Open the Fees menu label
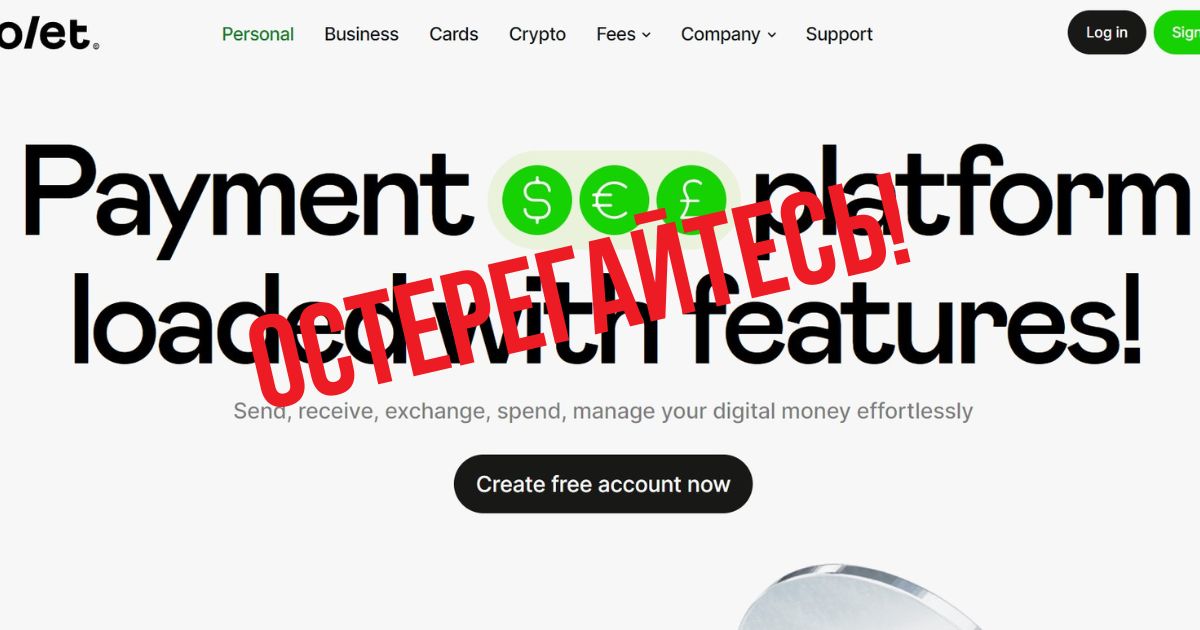This screenshot has width=1200, height=630. click(x=616, y=34)
